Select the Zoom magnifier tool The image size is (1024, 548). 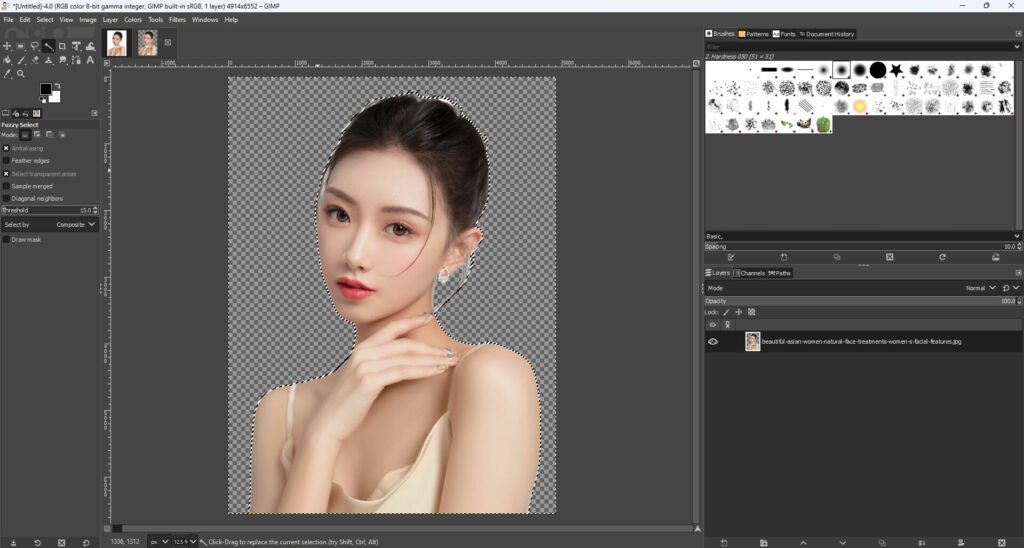click(x=20, y=74)
